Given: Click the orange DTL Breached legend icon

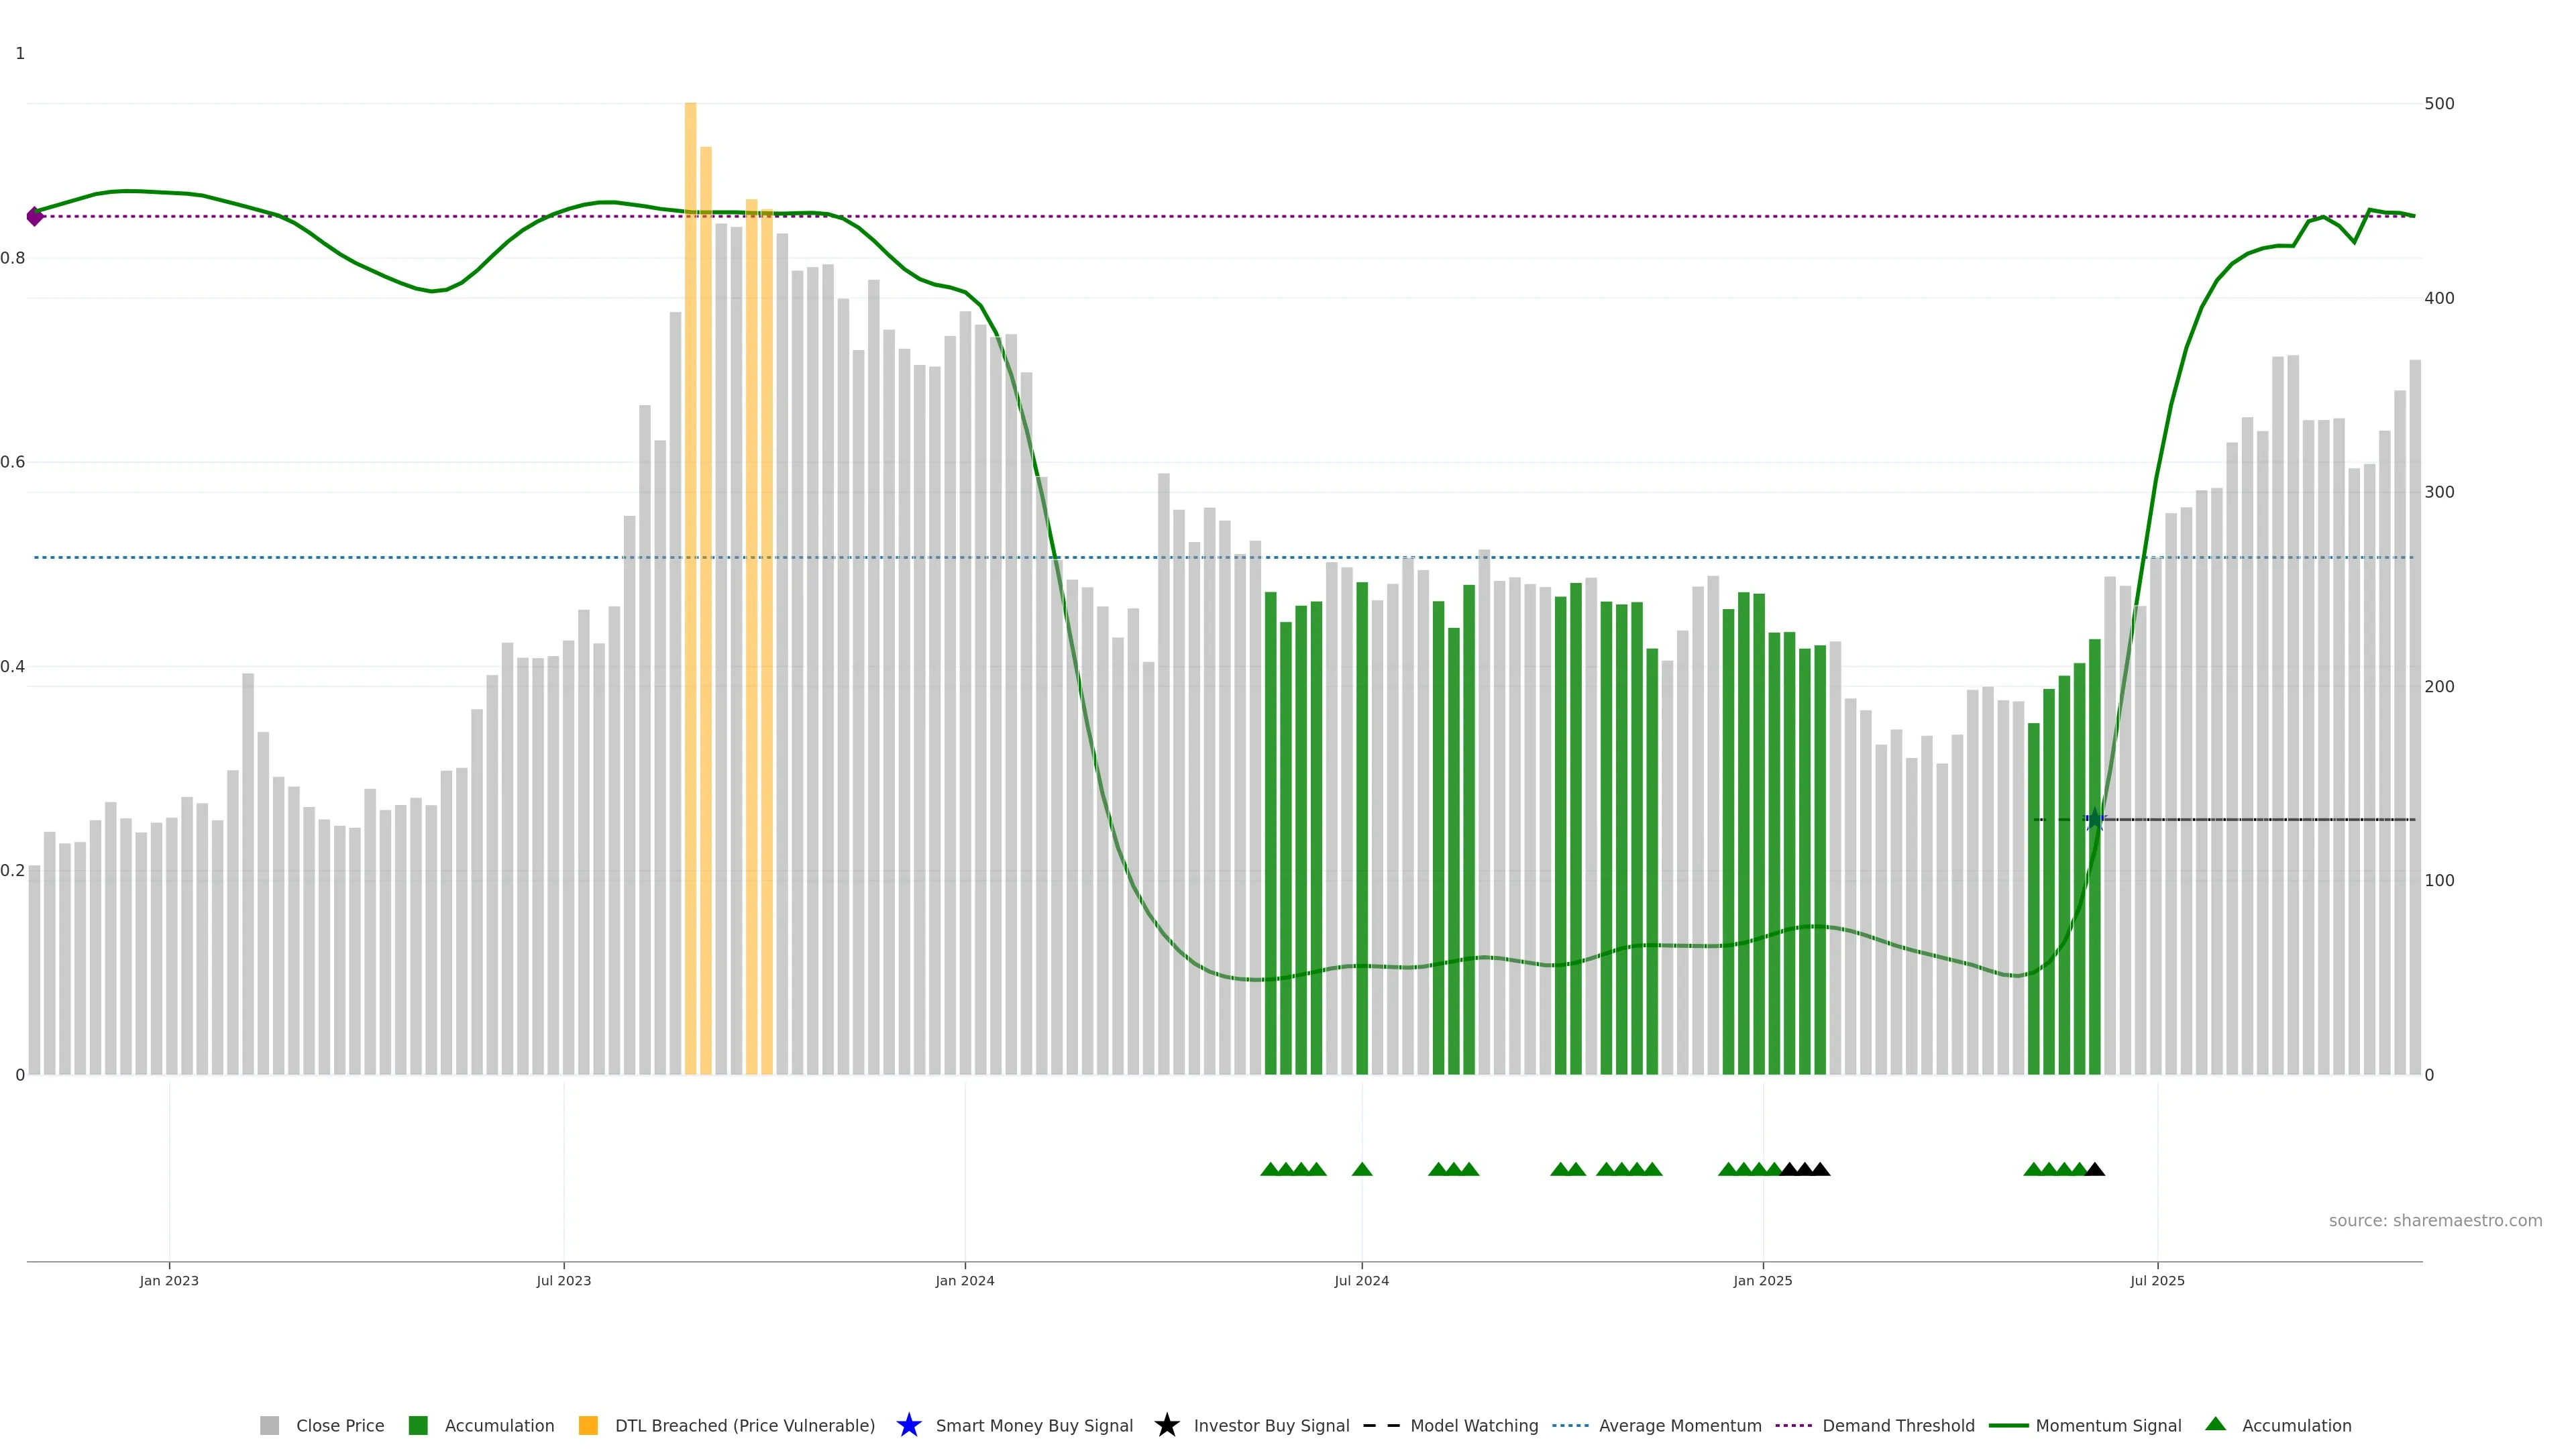Looking at the screenshot, I should [588, 1425].
